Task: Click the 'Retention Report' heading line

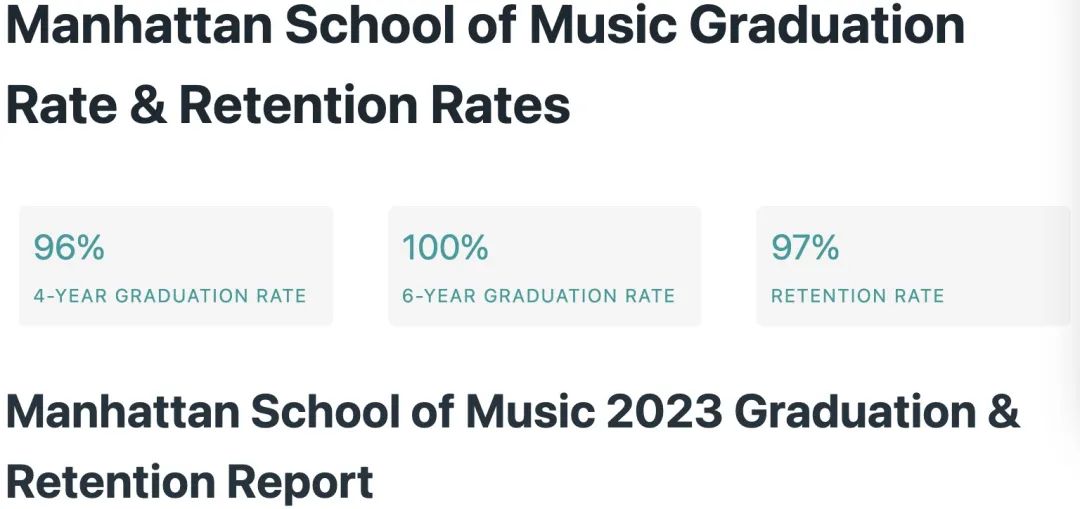Action: point(189,482)
